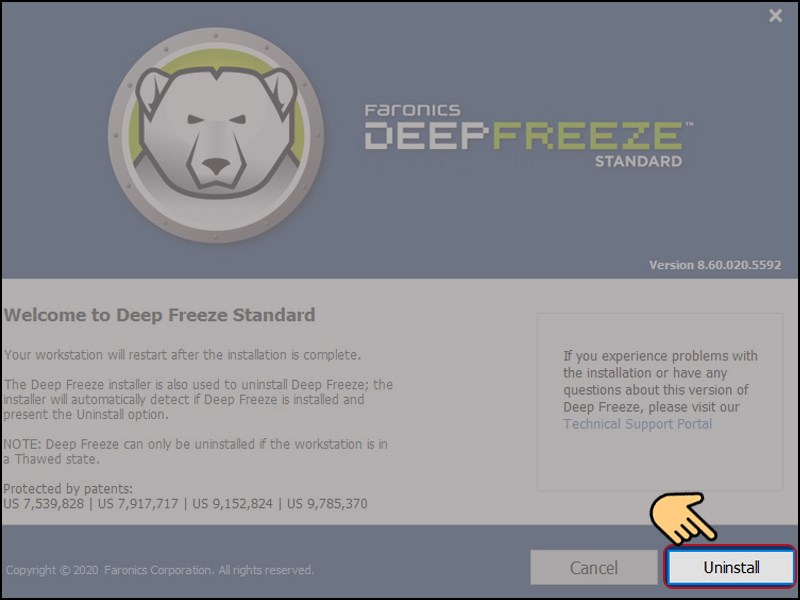Click the Faronics brand name text

pyautogui.click(x=412, y=110)
